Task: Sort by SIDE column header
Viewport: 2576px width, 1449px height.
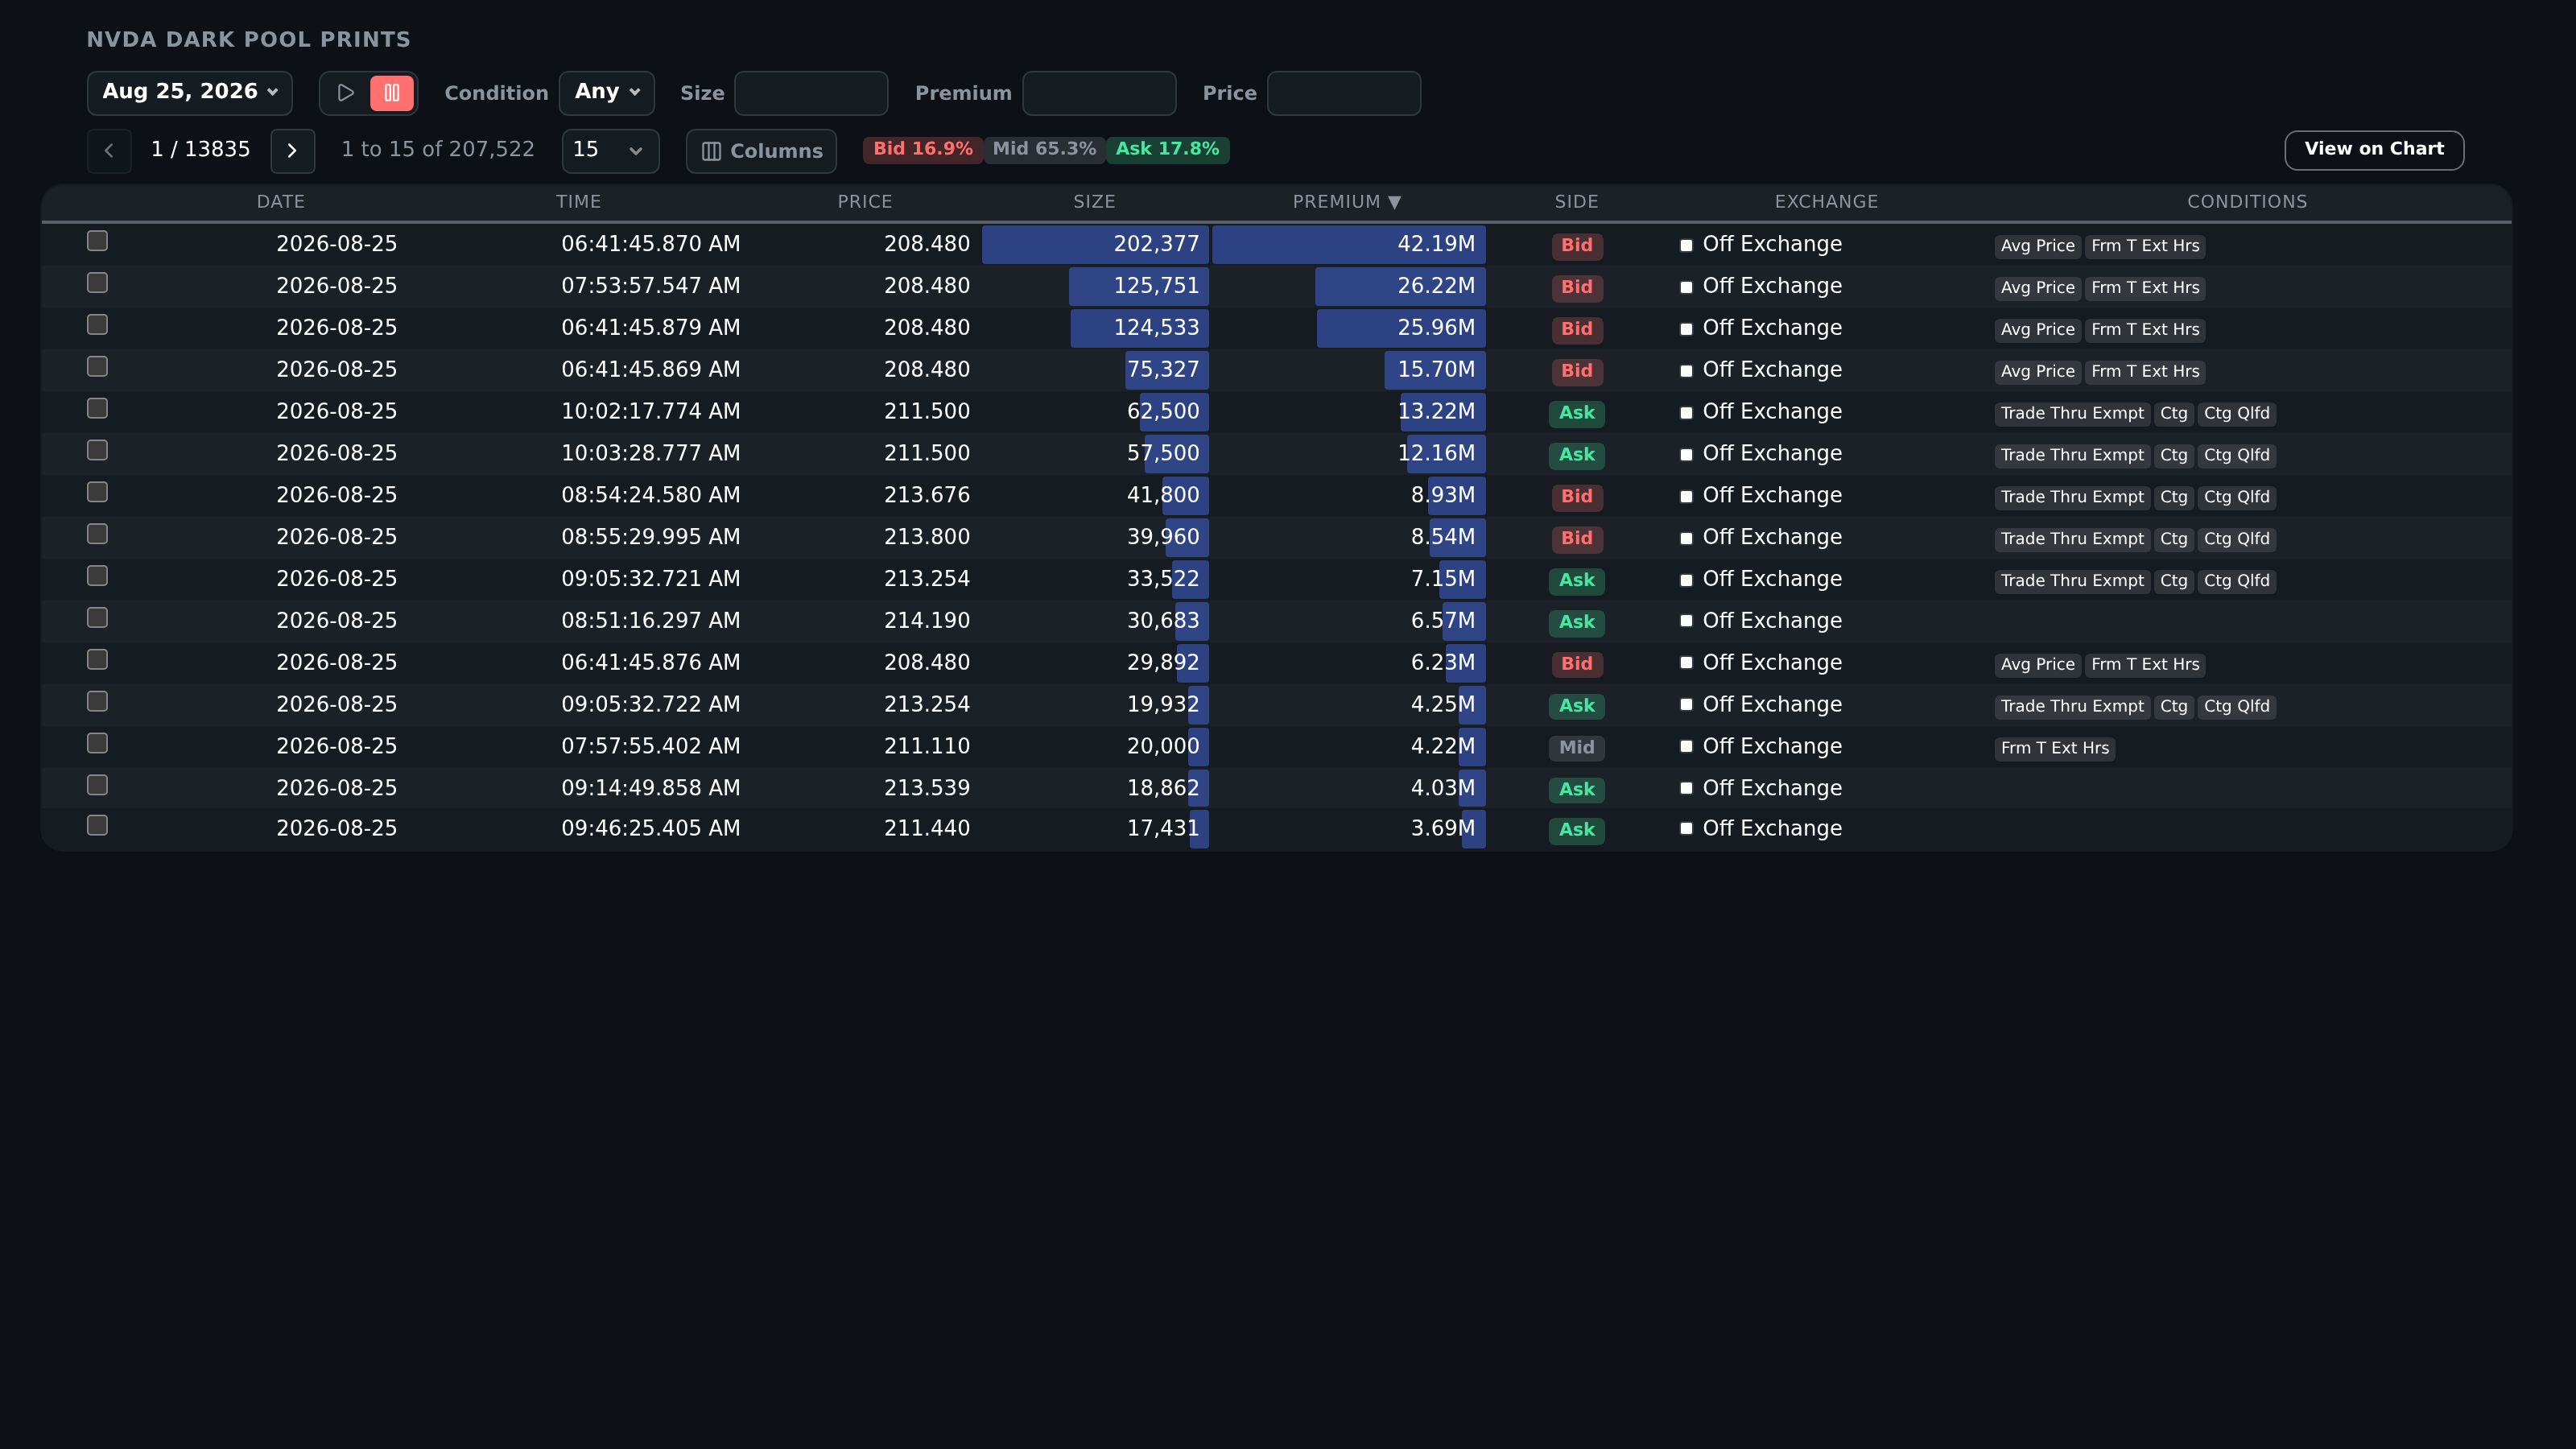Action: click(x=1576, y=202)
